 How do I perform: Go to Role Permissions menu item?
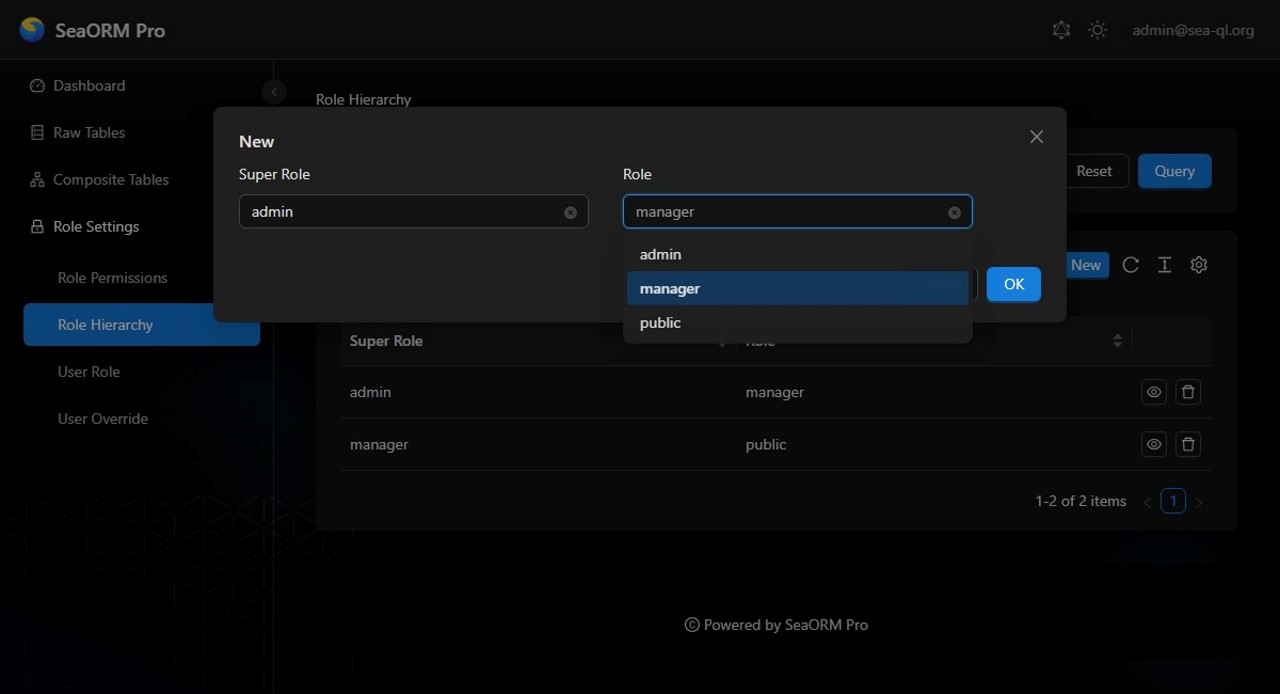112,278
